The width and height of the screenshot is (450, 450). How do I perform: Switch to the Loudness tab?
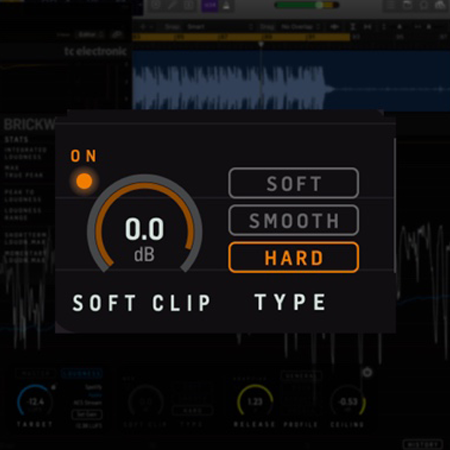(82, 374)
